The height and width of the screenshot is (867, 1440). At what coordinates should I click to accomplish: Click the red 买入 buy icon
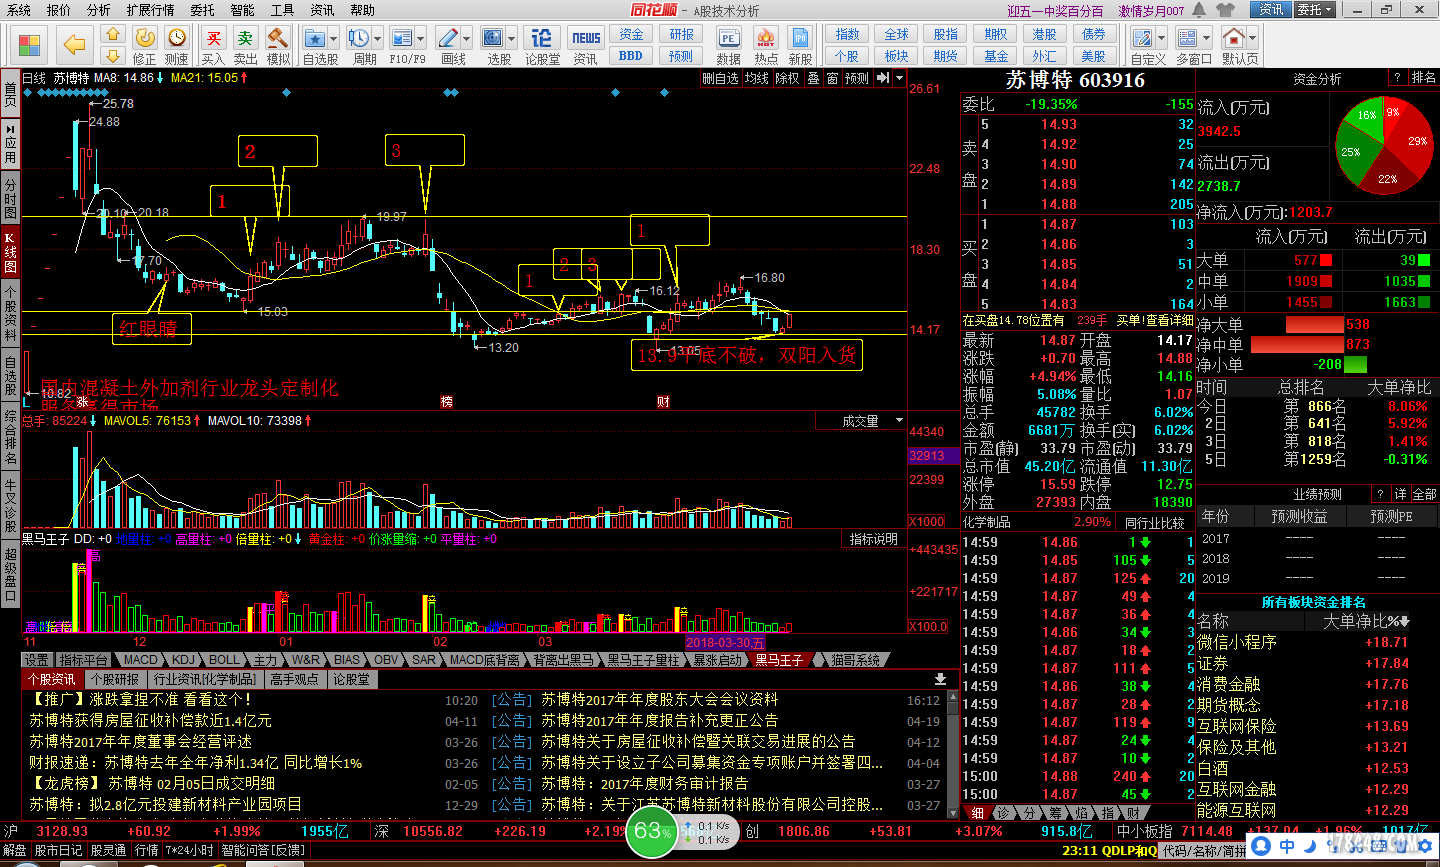click(213, 38)
